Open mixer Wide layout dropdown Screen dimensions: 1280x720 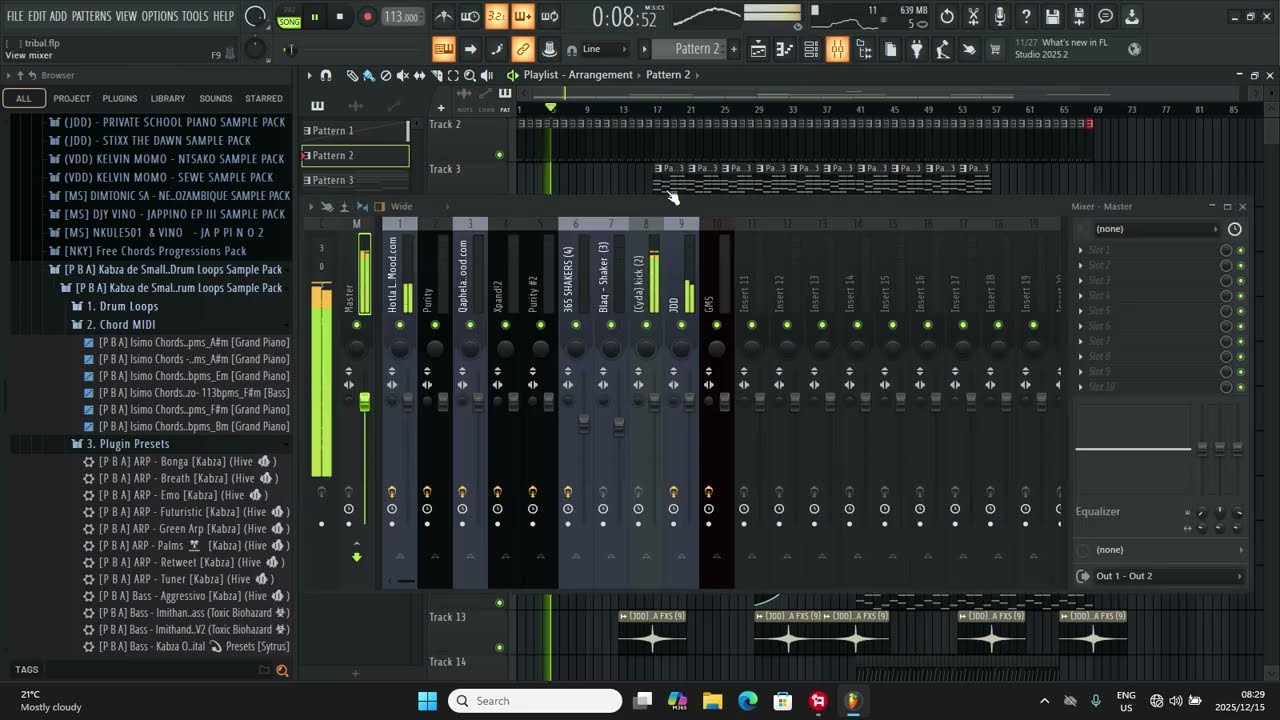[401, 207]
